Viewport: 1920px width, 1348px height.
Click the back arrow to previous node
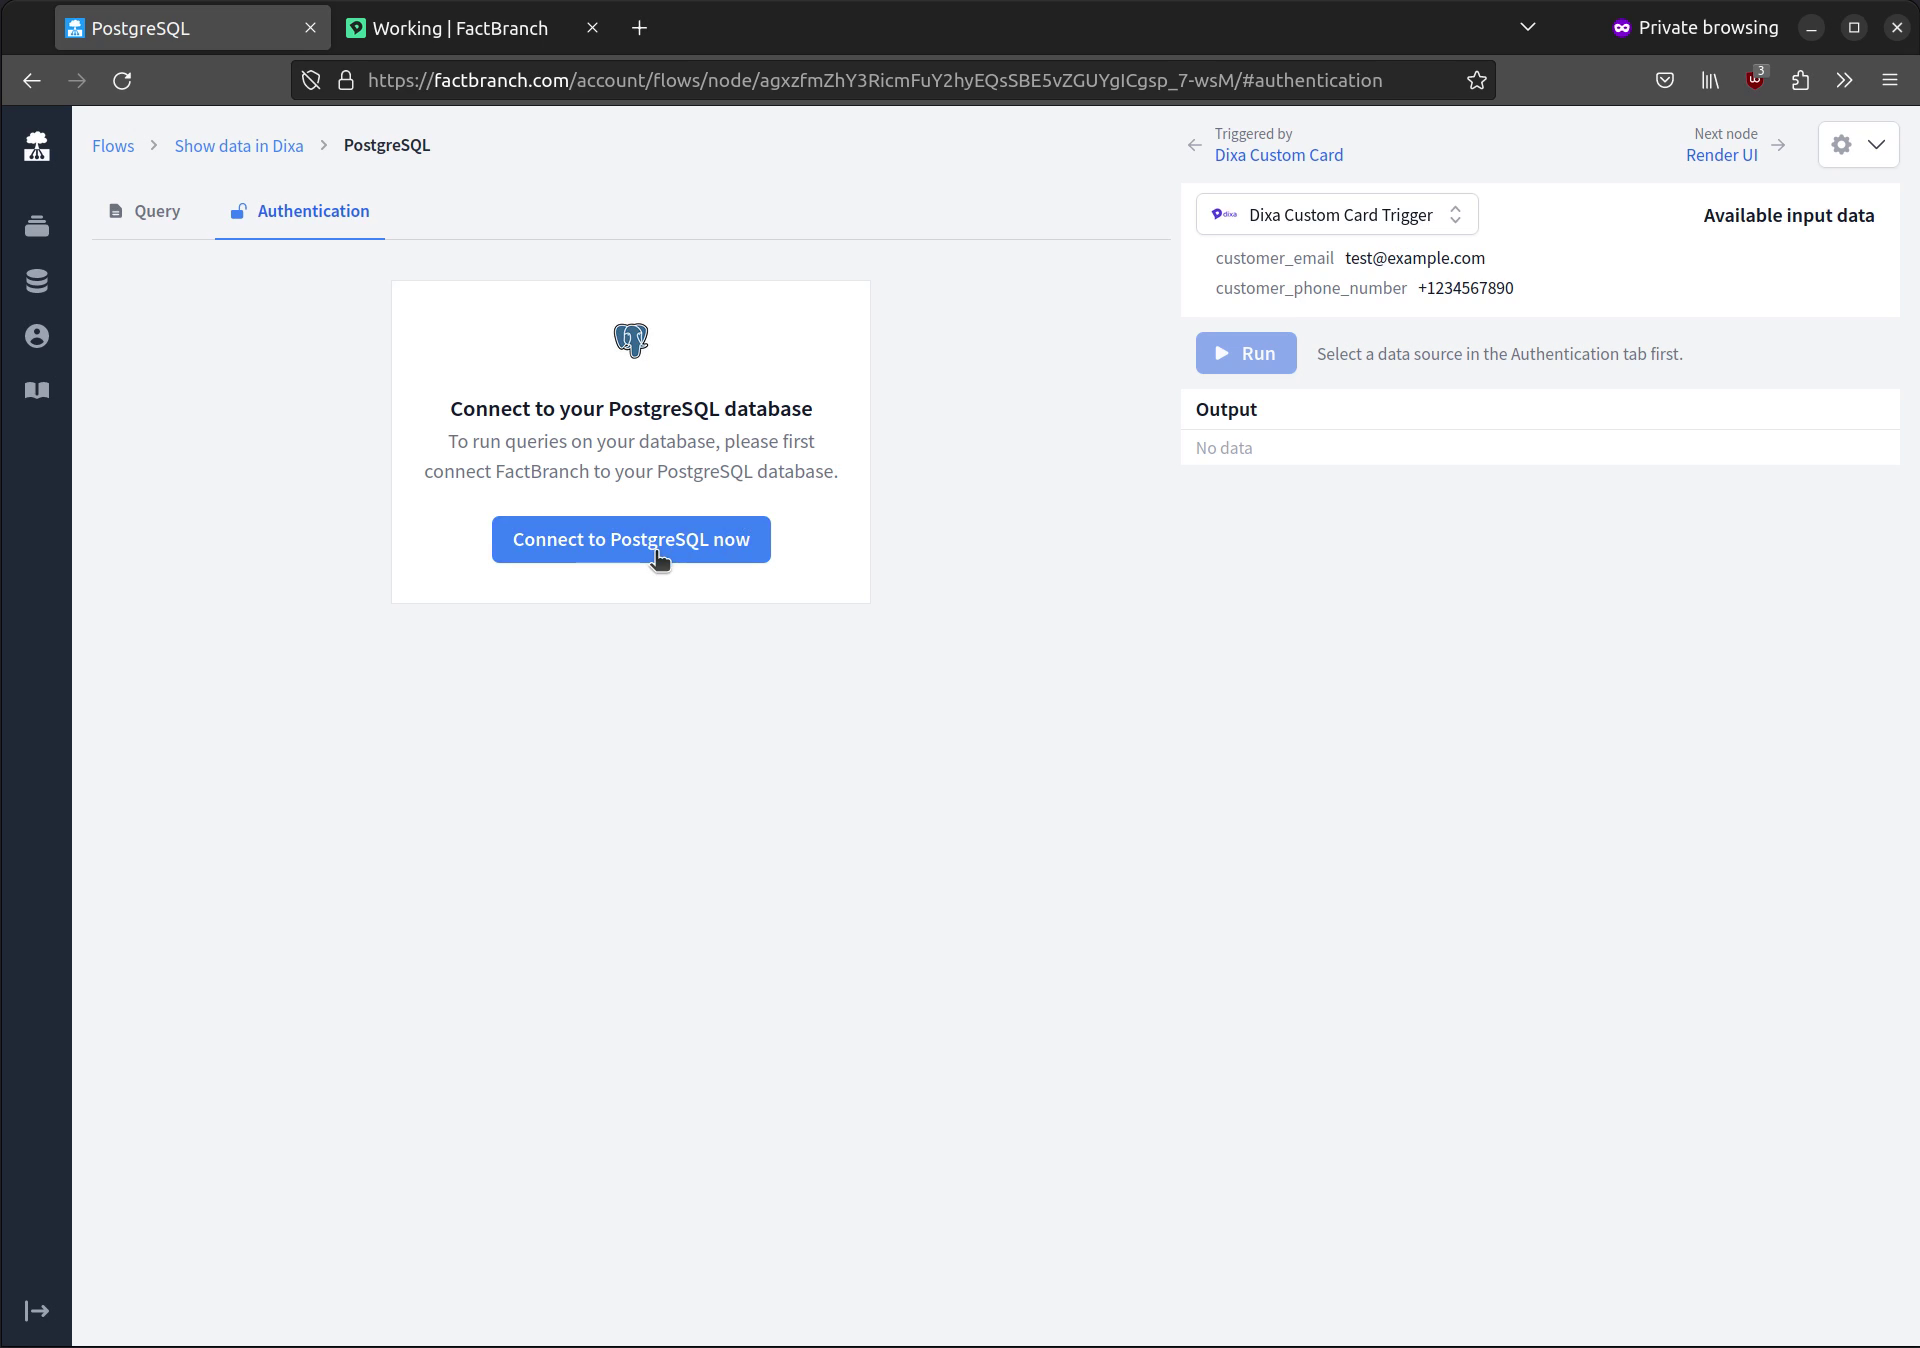tap(1195, 144)
